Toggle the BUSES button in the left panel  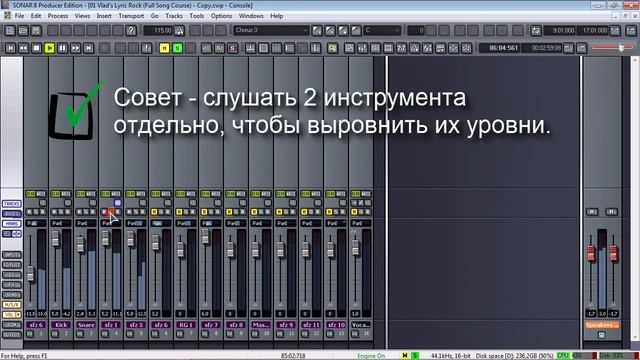[11, 214]
